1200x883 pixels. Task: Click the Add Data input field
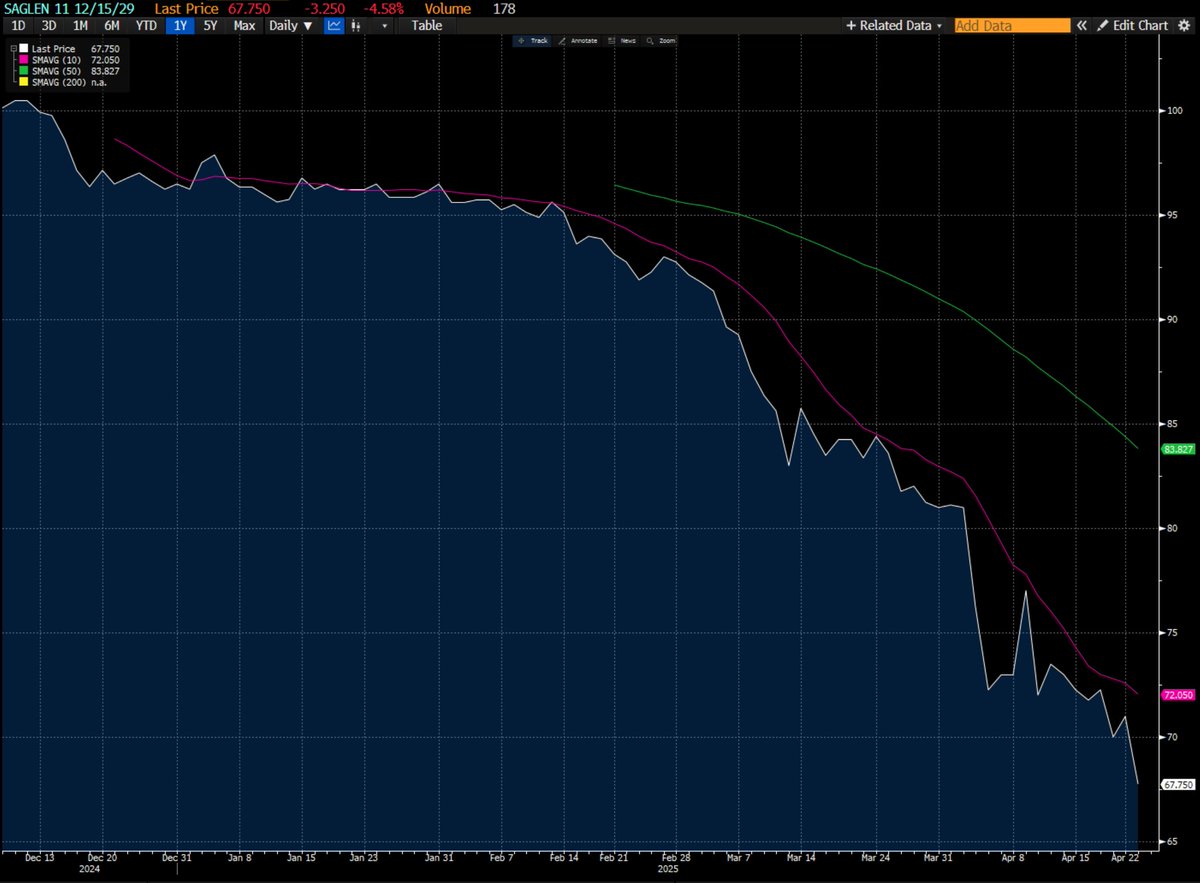point(1010,25)
